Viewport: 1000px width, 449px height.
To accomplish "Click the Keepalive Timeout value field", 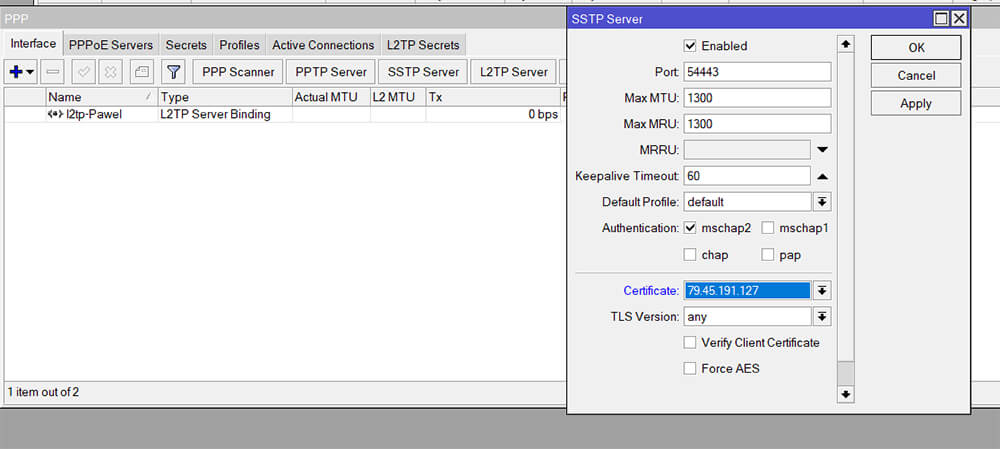I will pyautogui.click(x=747, y=176).
